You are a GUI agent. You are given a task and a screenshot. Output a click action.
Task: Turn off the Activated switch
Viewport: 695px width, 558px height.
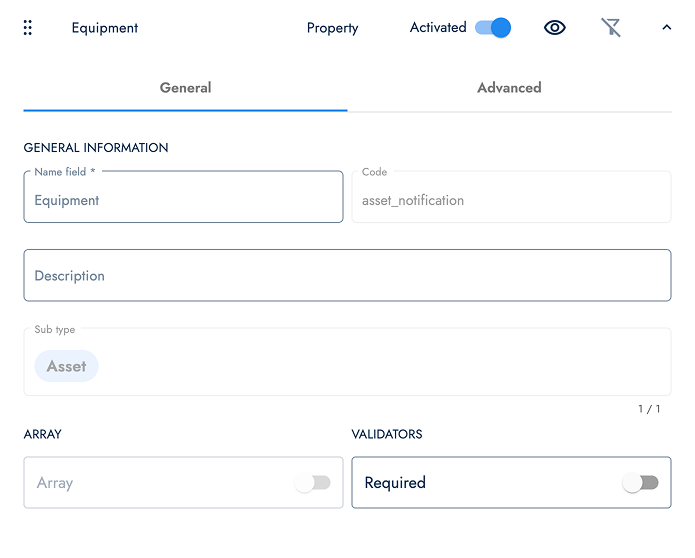click(x=493, y=28)
